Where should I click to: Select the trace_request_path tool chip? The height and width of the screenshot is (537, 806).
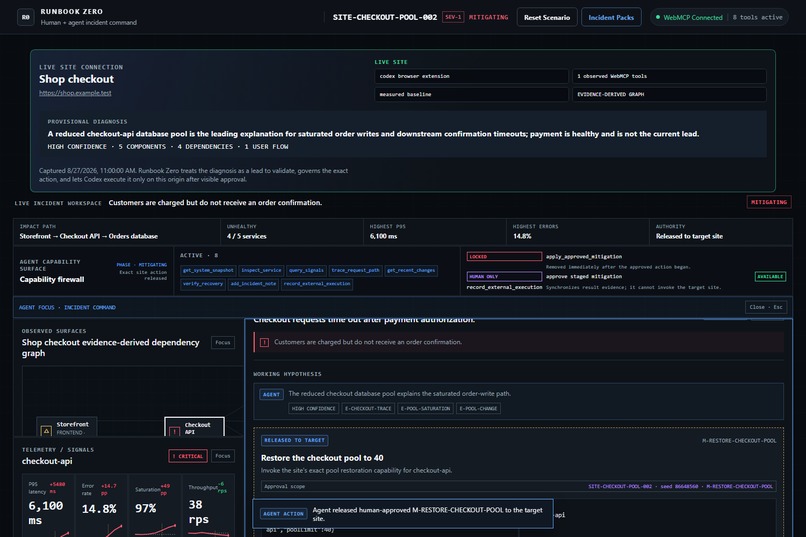[x=355, y=270]
